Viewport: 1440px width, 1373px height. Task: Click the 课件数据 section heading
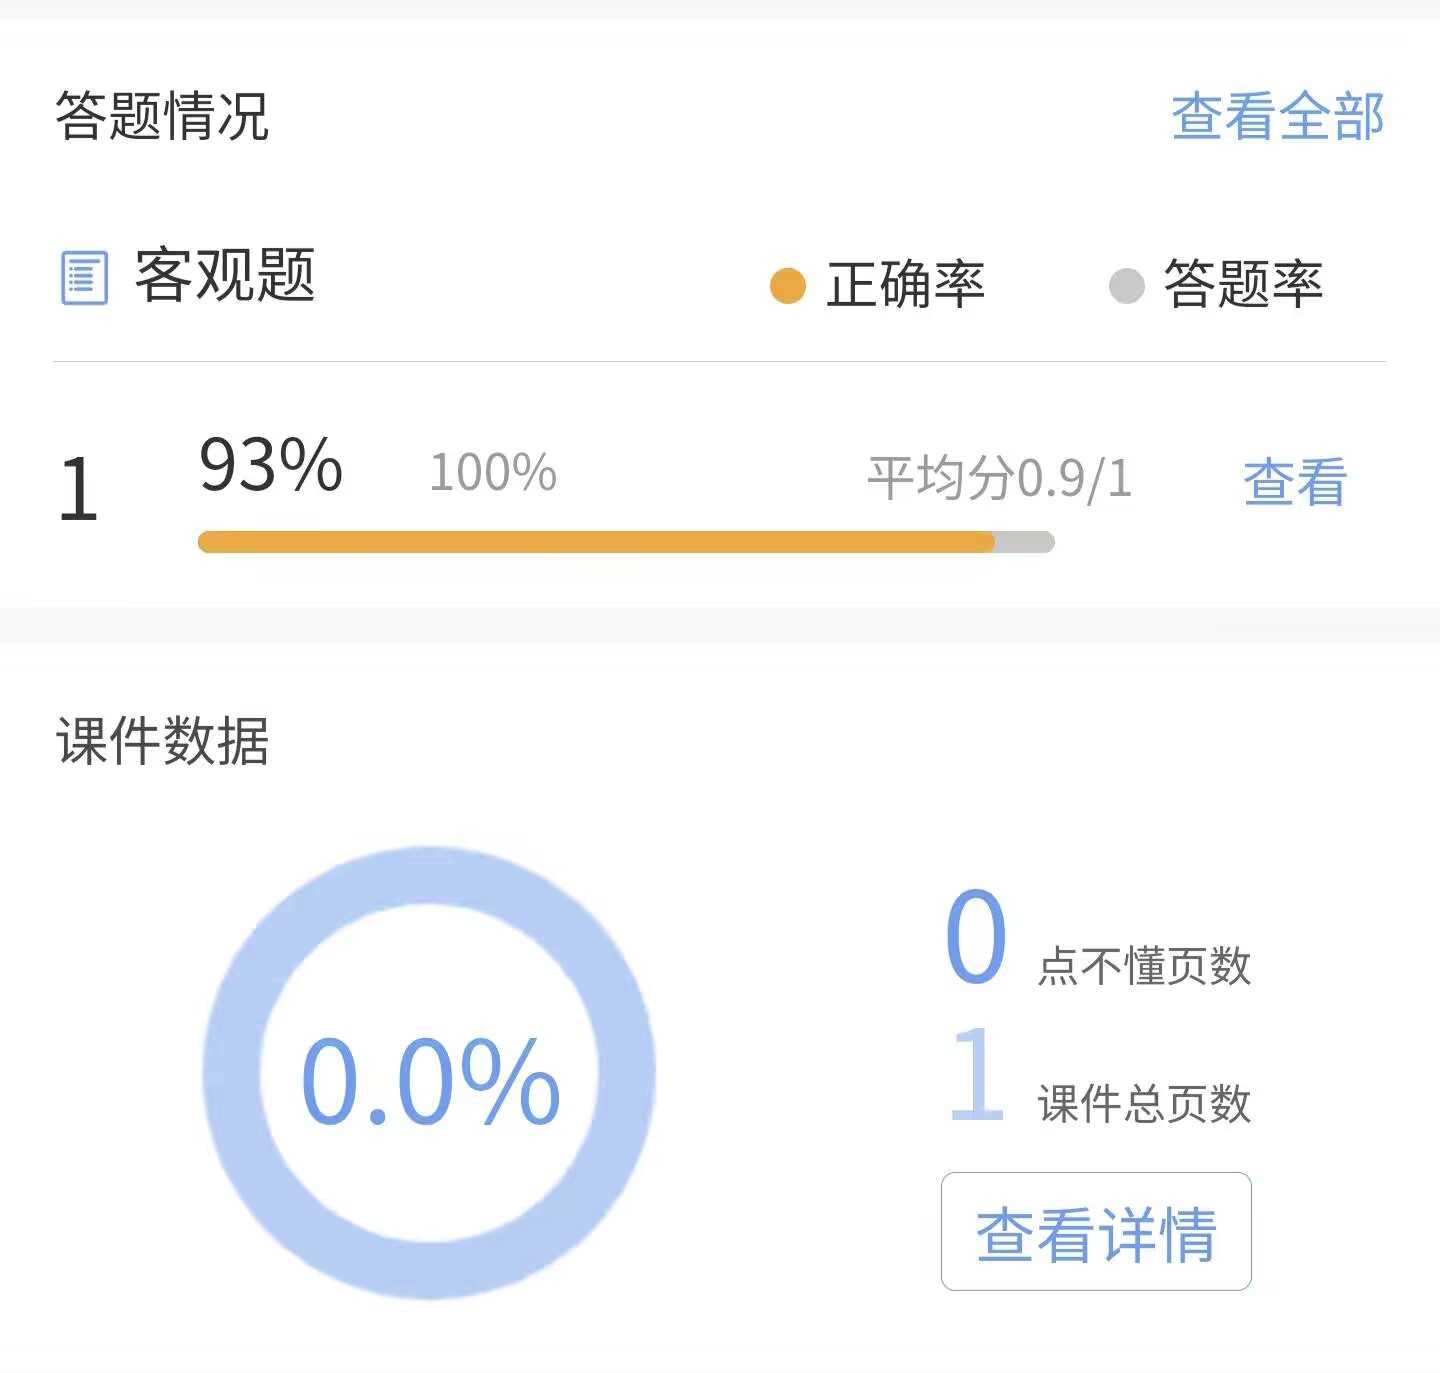[162, 741]
